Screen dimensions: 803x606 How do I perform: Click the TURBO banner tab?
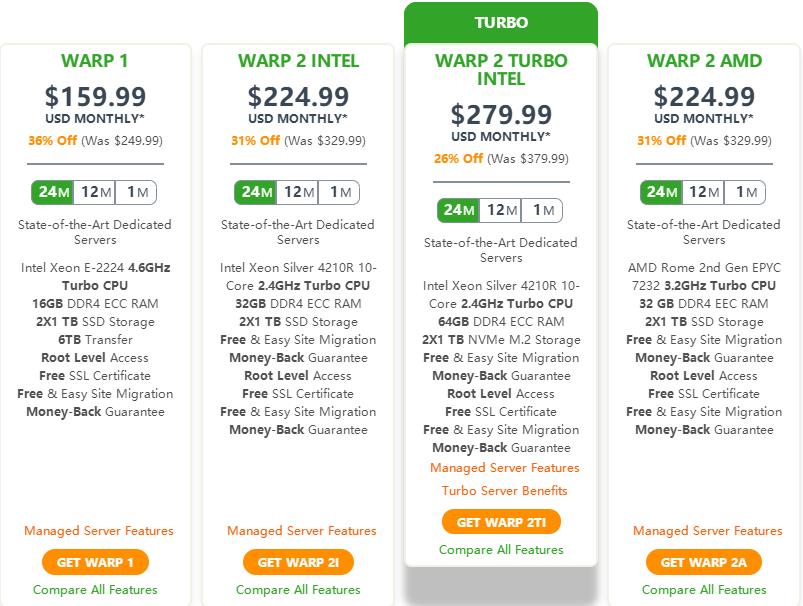pyautogui.click(x=501, y=22)
